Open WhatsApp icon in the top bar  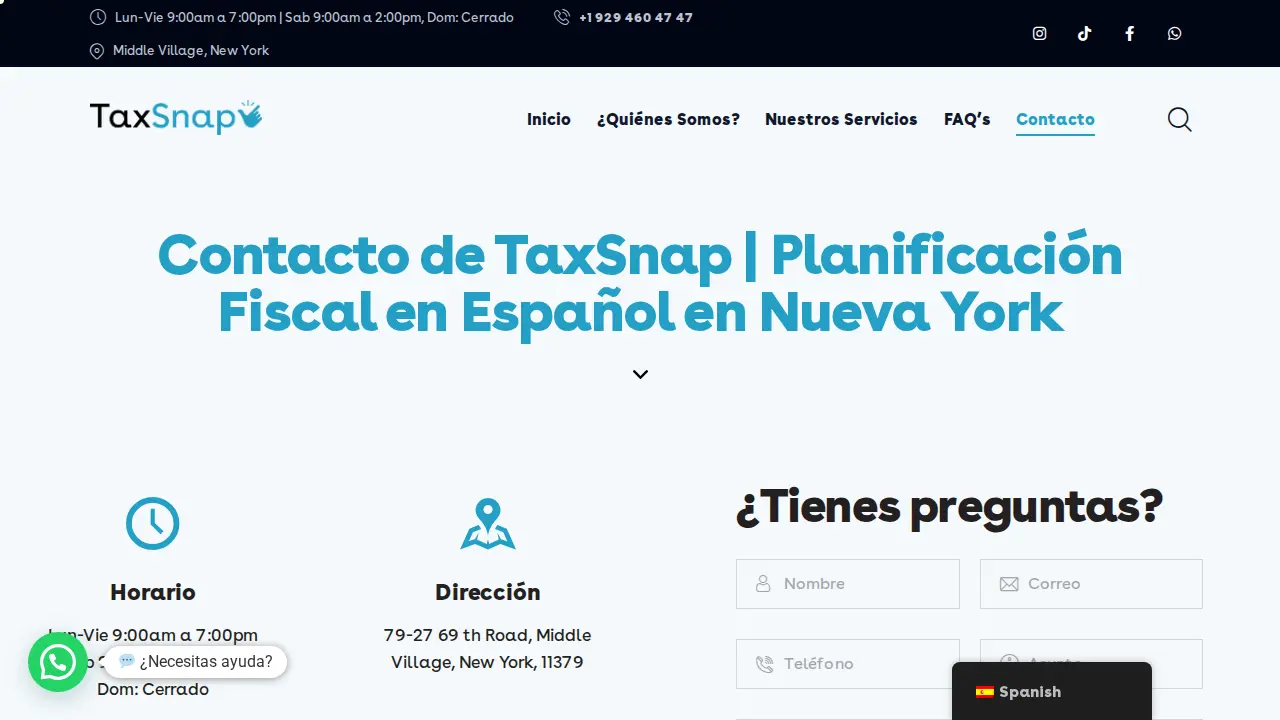click(x=1175, y=33)
